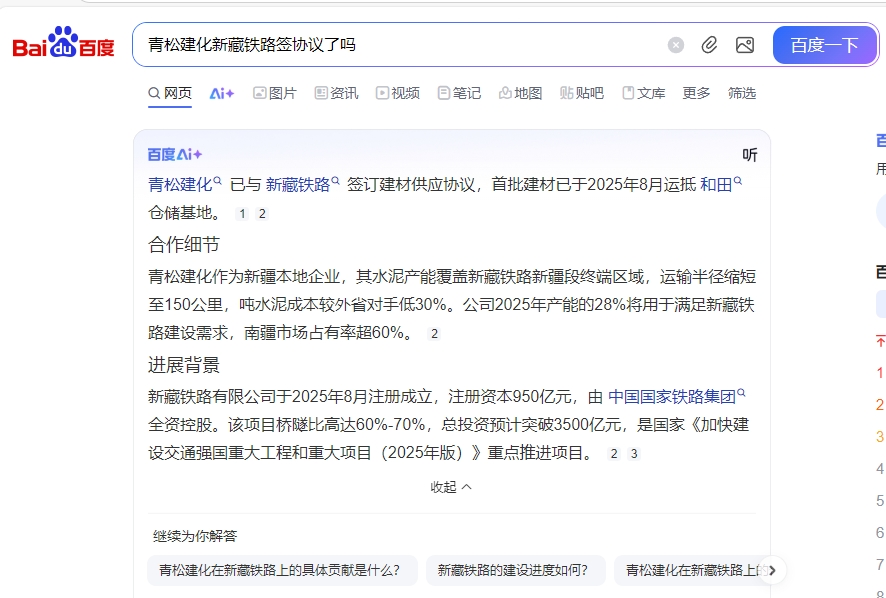Click the document icon in 文库 tab
The image size is (886, 598).
pos(628,93)
